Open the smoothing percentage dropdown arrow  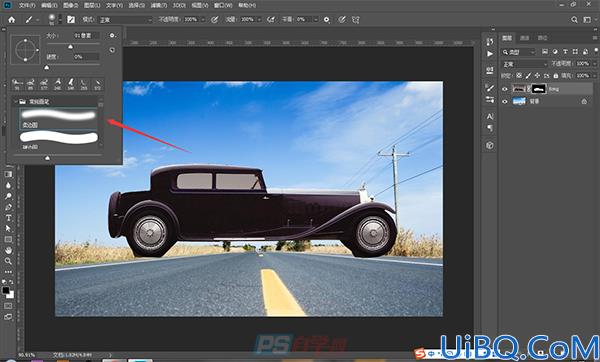[316, 20]
